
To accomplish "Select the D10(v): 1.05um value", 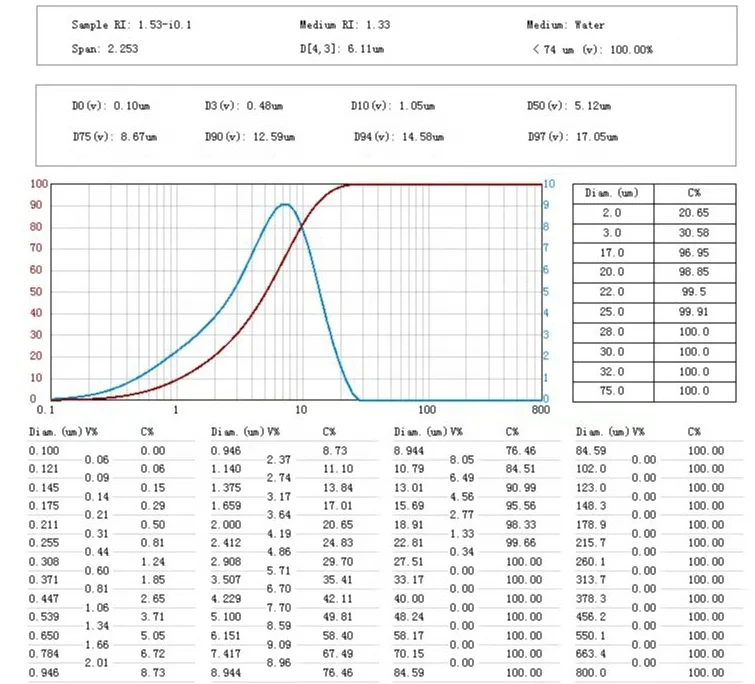I will (393, 106).
